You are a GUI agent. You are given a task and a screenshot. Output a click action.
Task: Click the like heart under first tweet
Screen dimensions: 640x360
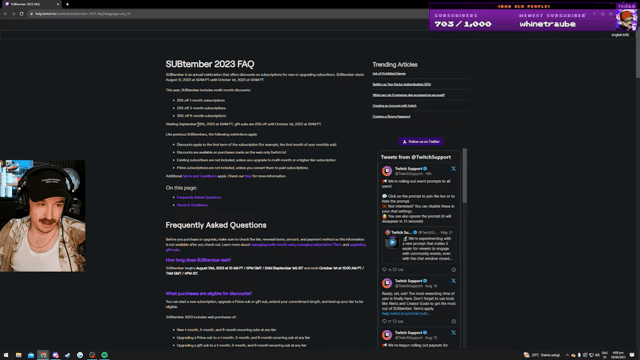click(x=395, y=270)
